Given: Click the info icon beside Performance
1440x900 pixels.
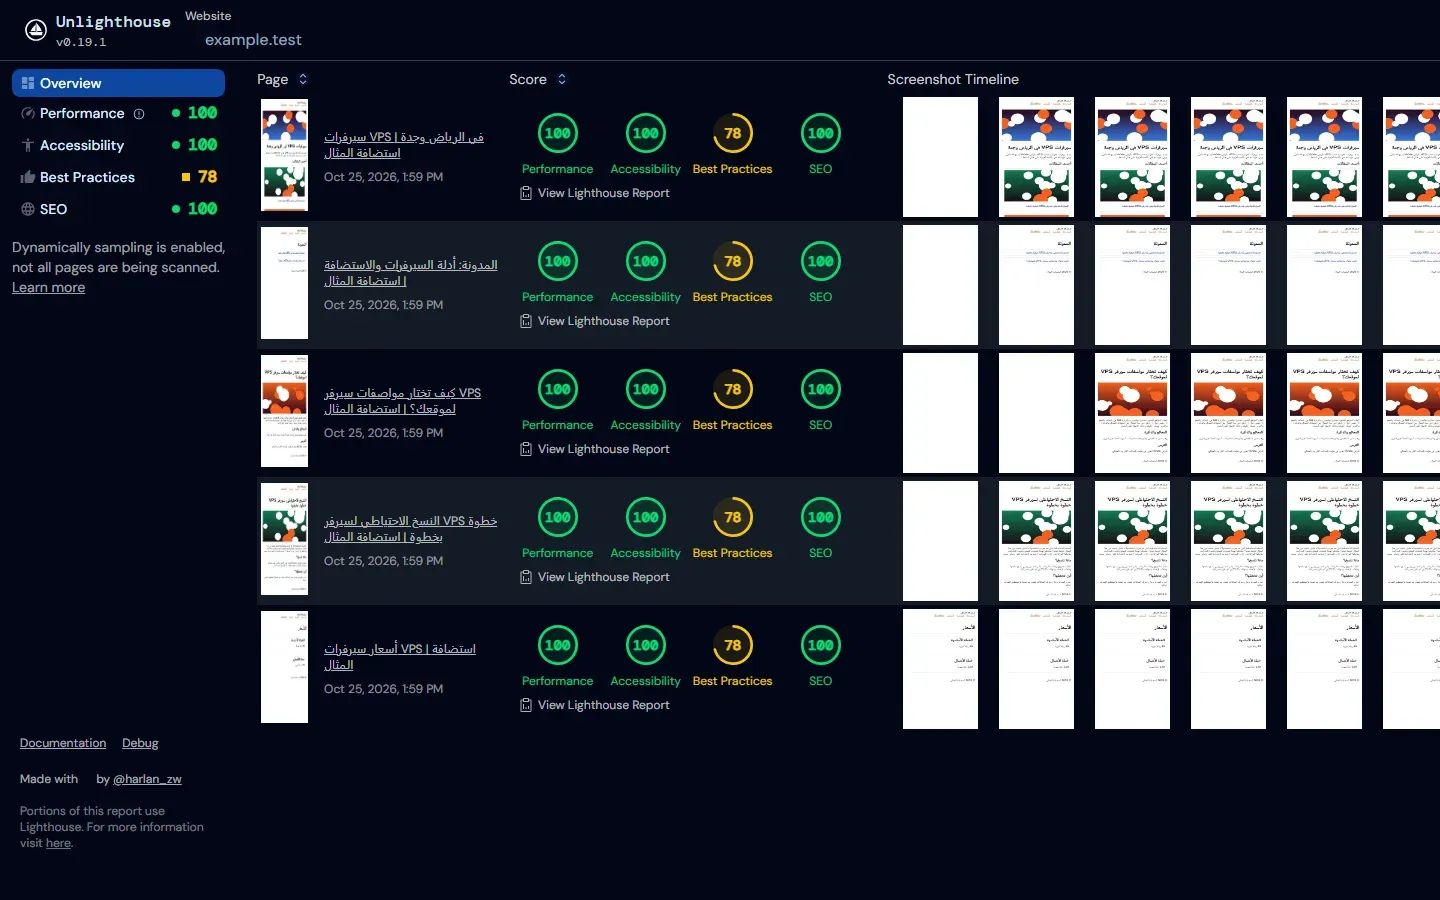Looking at the screenshot, I should (x=139, y=114).
